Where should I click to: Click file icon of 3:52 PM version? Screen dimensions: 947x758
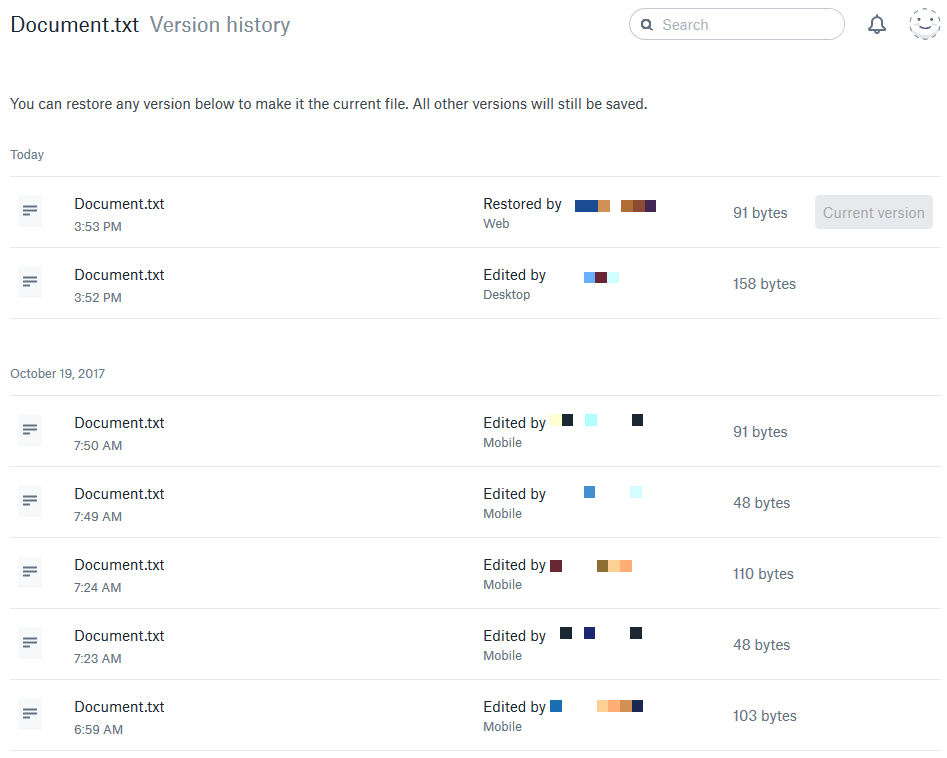[30, 283]
